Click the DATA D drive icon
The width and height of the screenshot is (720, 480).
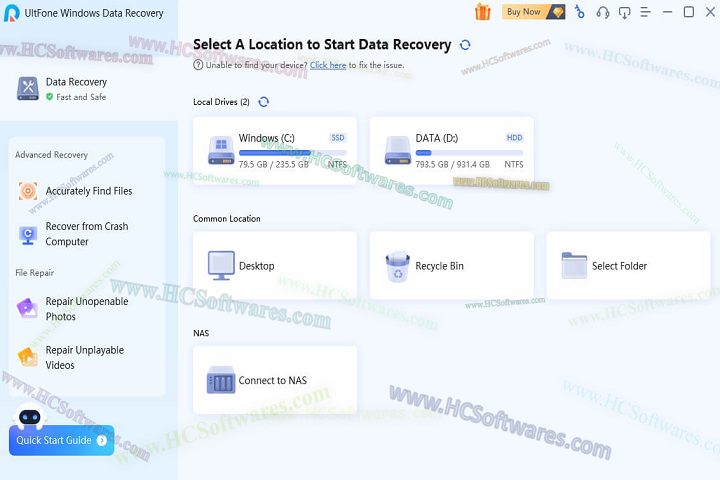pos(398,150)
